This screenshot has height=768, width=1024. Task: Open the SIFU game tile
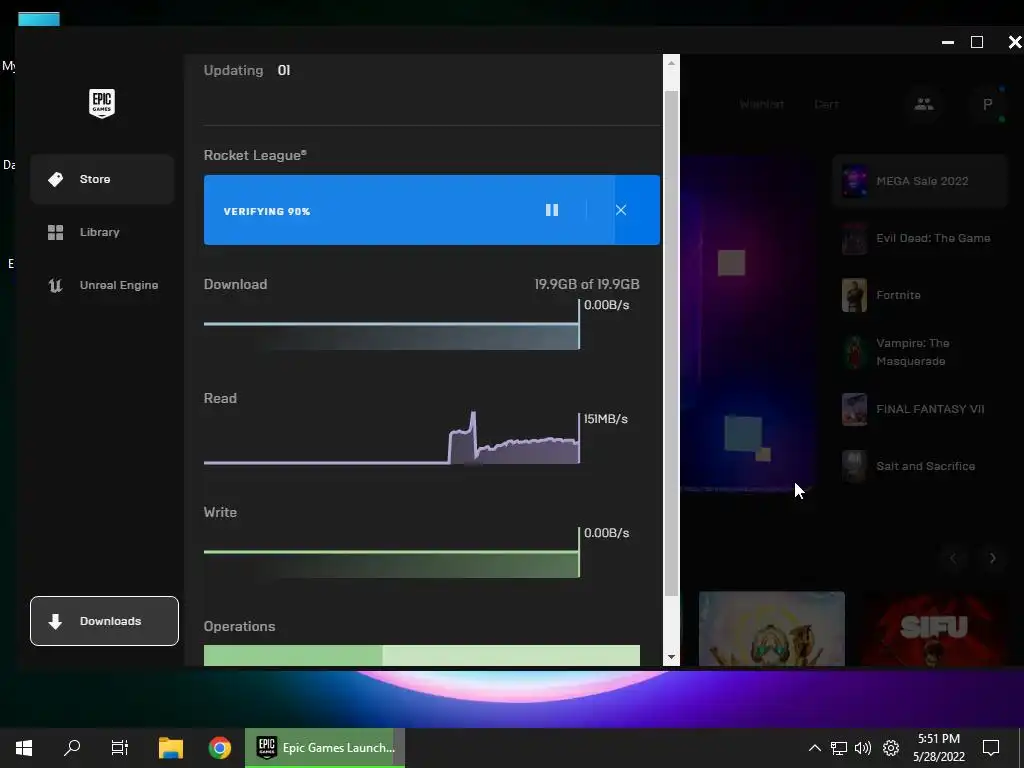pos(935,629)
